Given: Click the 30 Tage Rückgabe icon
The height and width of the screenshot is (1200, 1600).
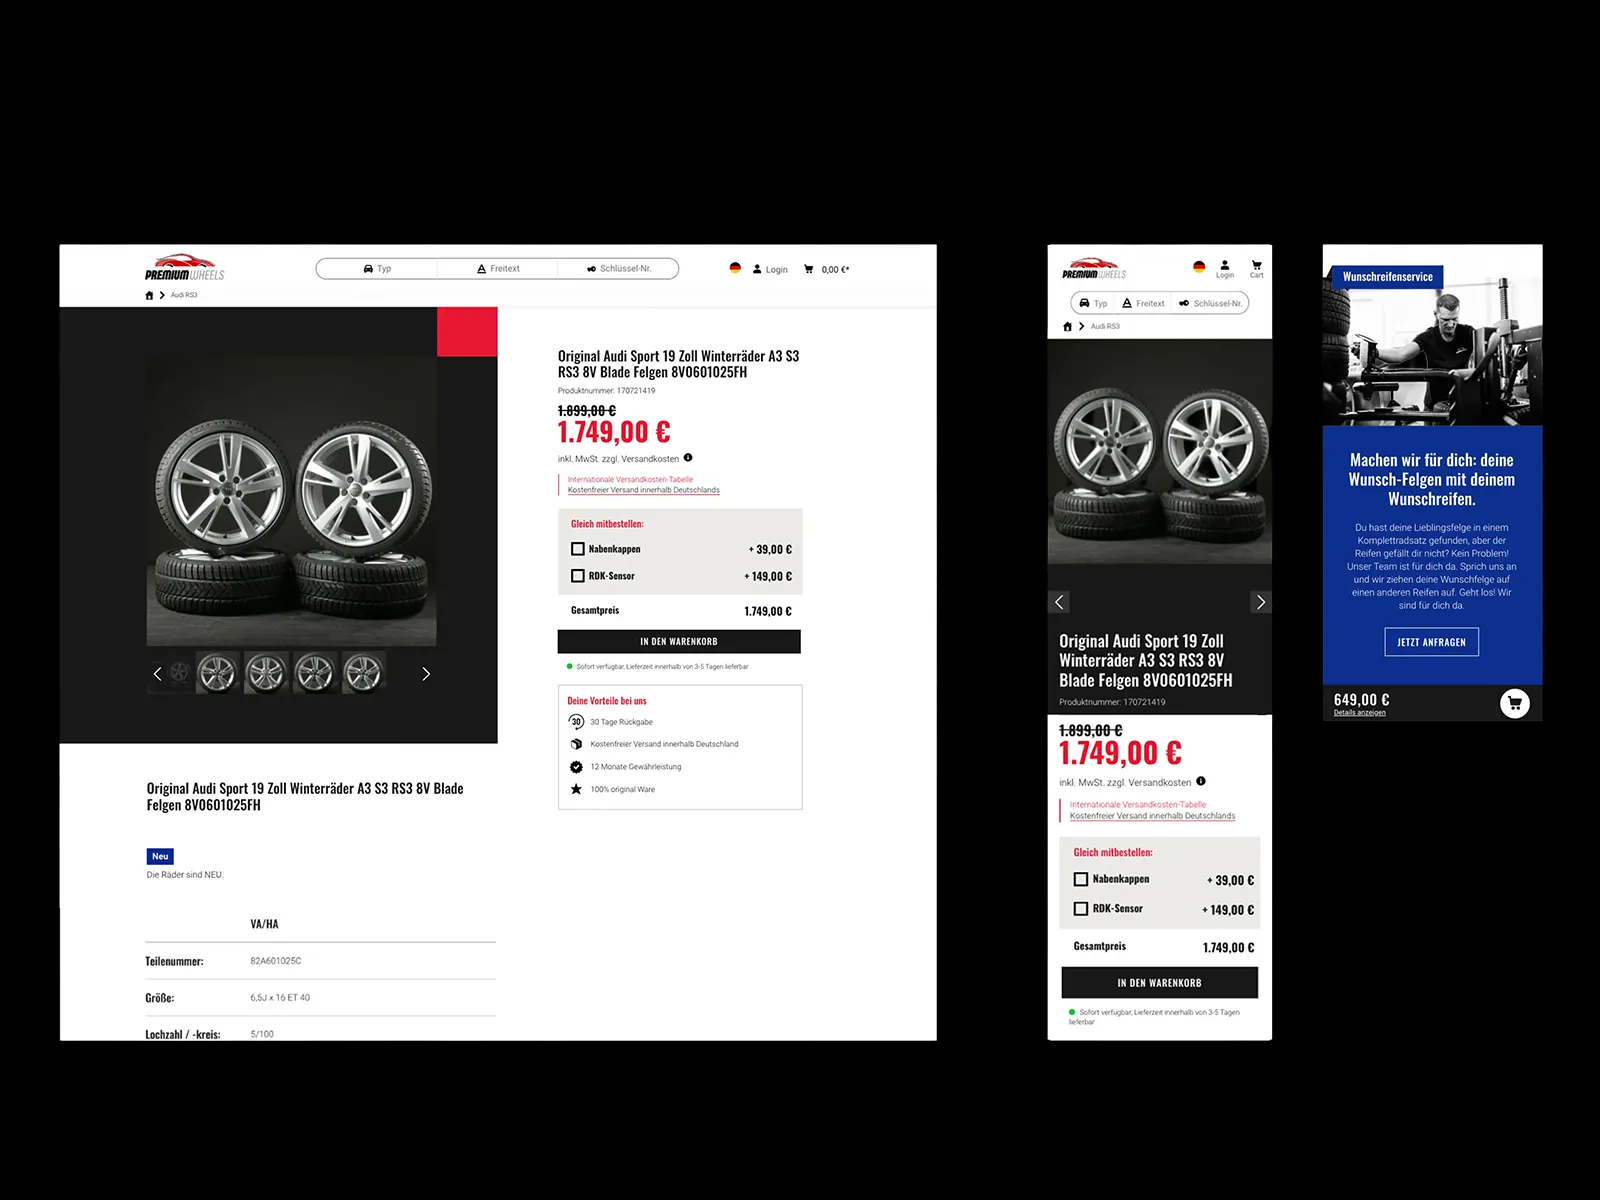Looking at the screenshot, I should click(576, 721).
